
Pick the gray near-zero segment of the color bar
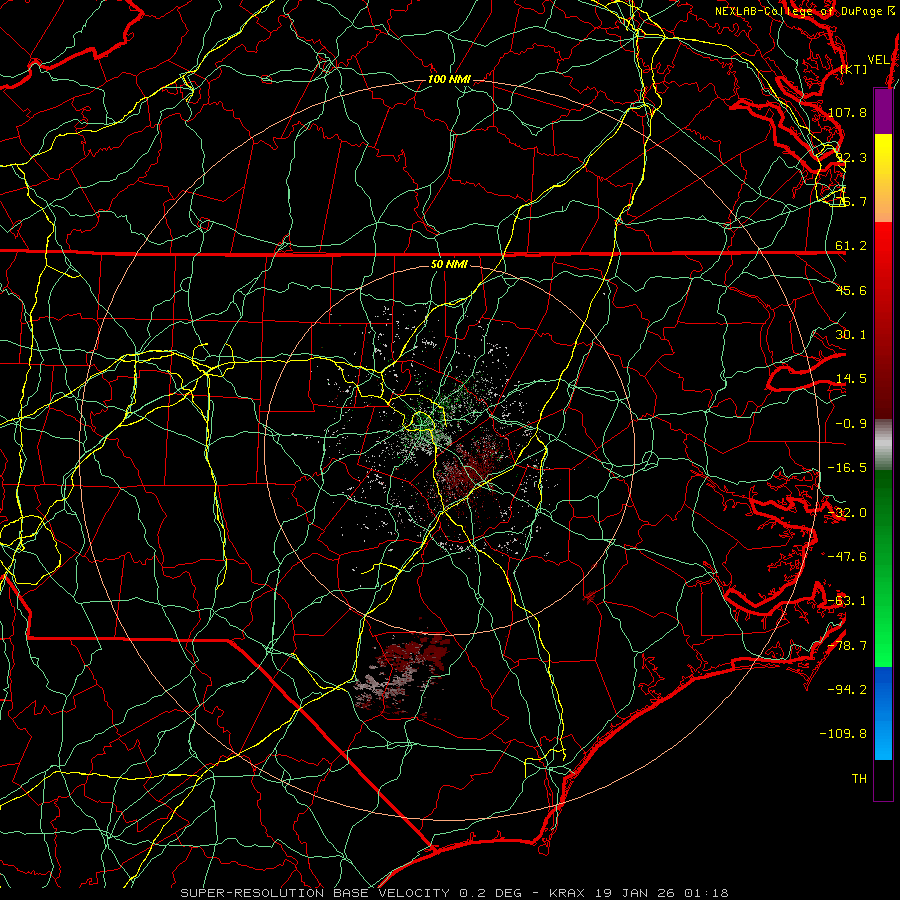[883, 443]
